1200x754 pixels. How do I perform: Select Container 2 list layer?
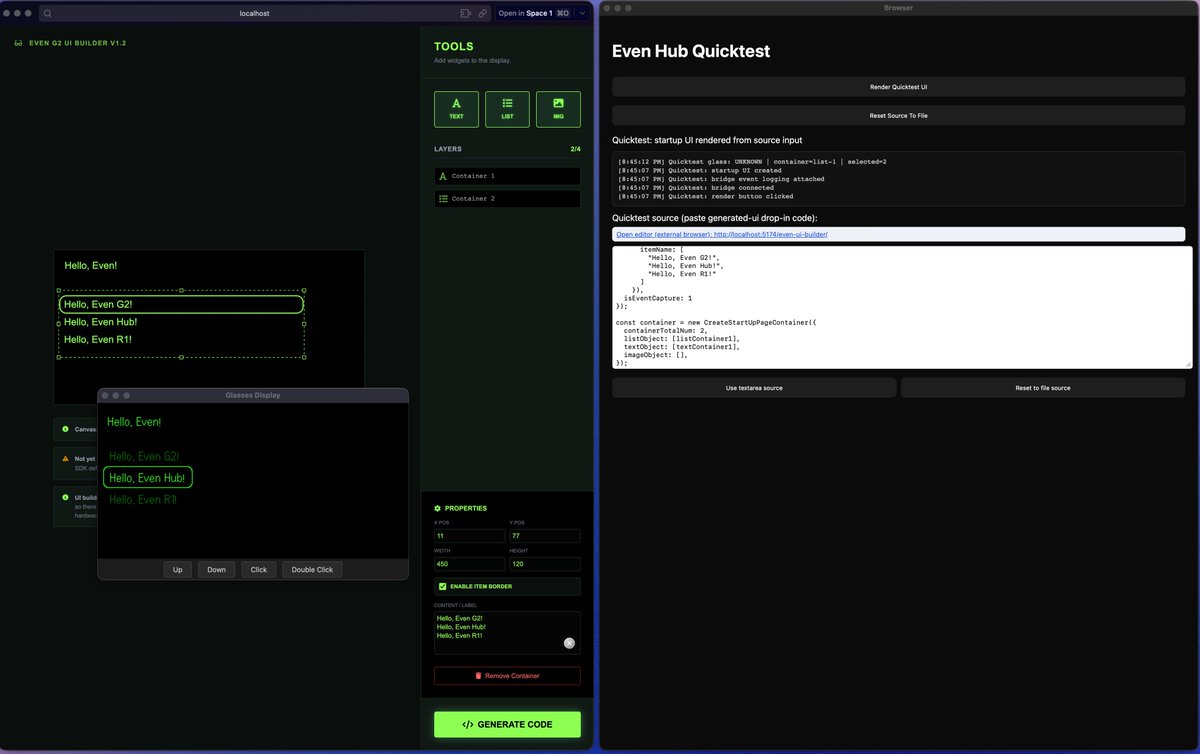[507, 199]
